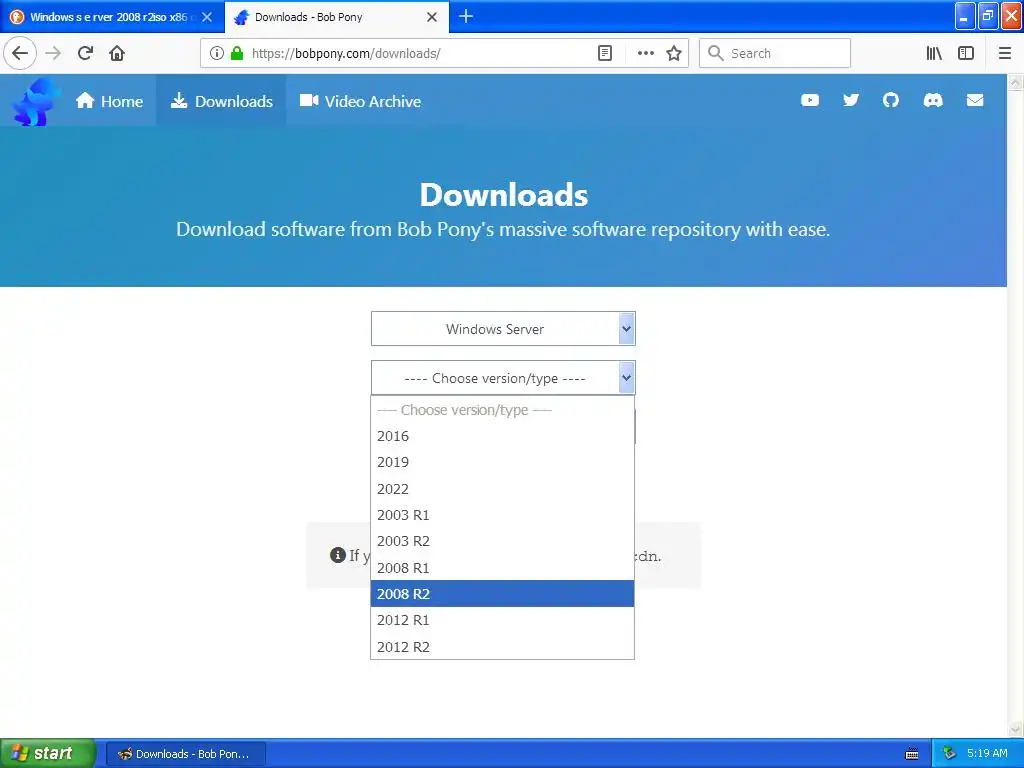Open a new tab with plus button
Screen dimensions: 1024x768
466,16
